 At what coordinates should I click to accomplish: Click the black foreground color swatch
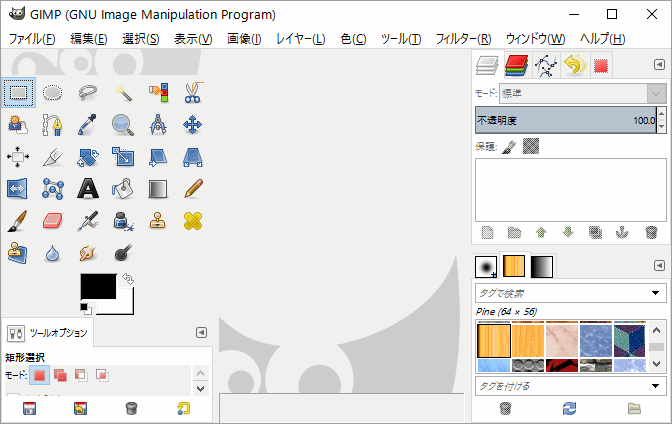[98, 286]
